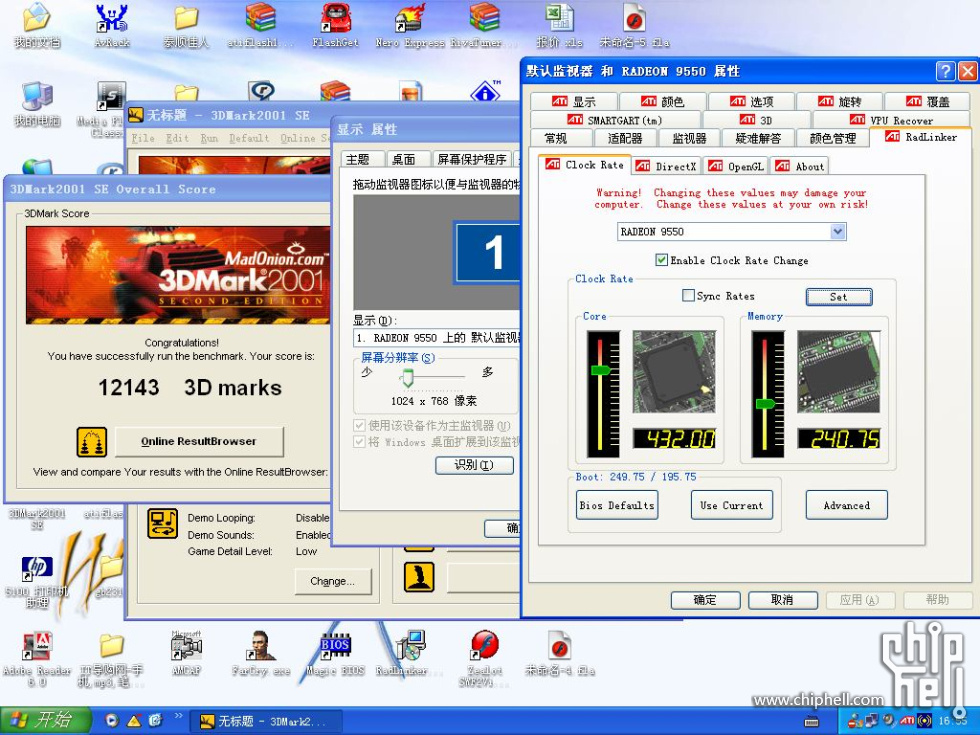The width and height of the screenshot is (980, 735).
Task: Open the SMARTGART(tm) tab
Action: [x=615, y=120]
